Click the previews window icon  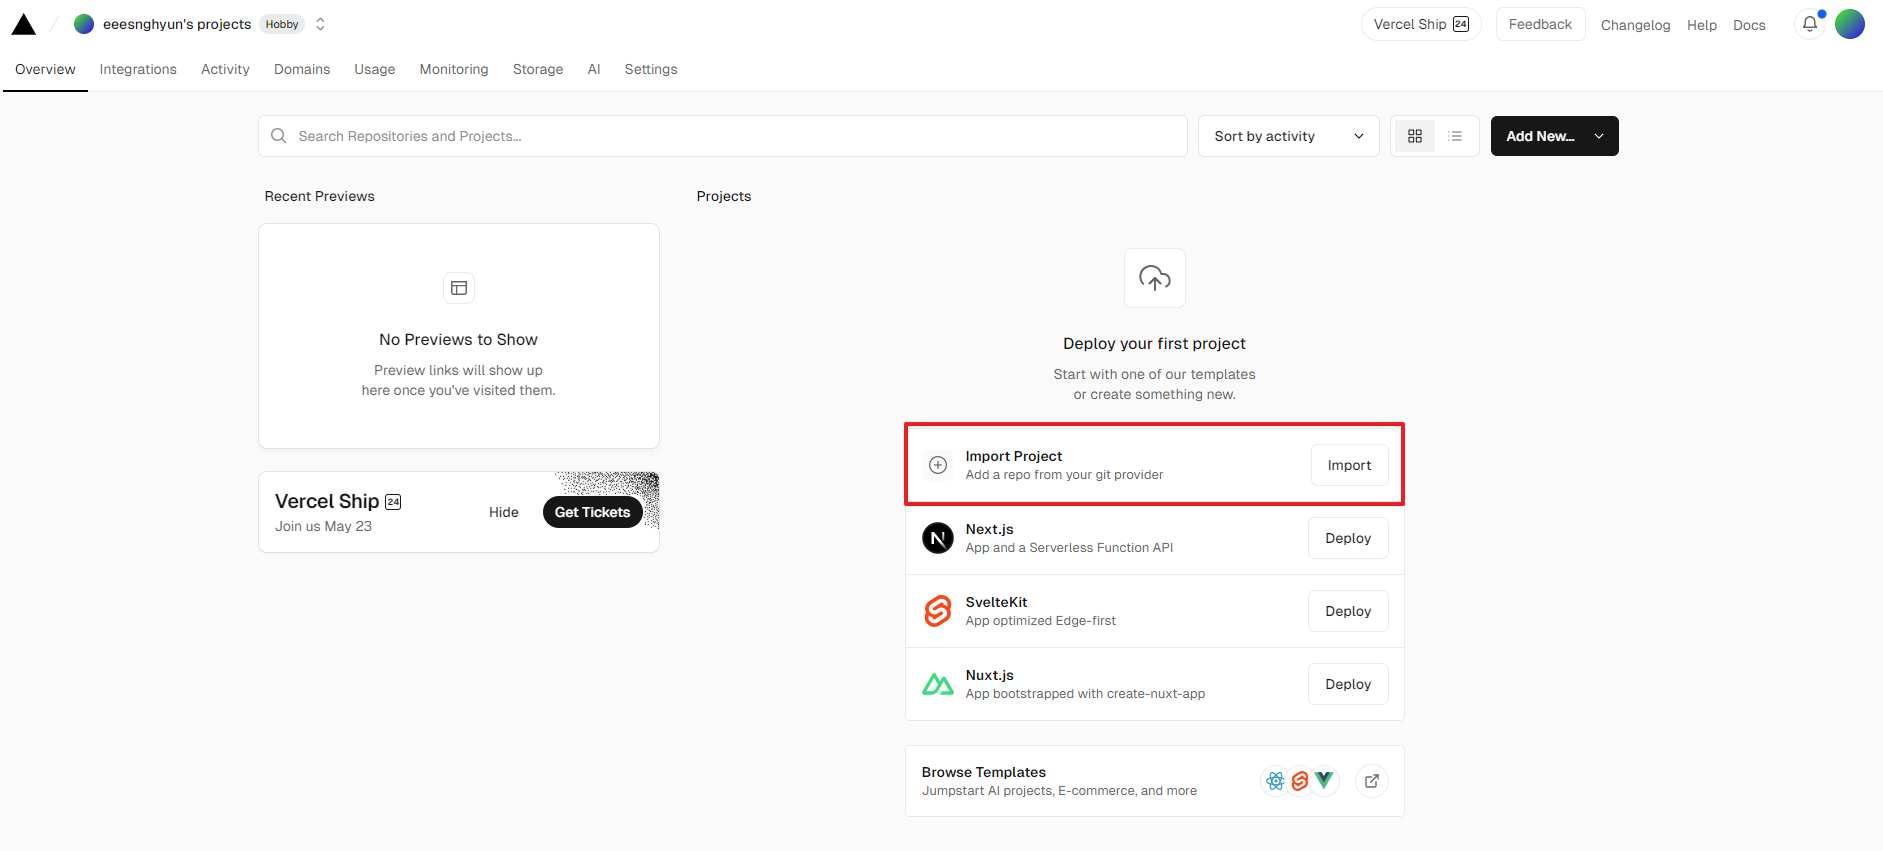point(459,288)
